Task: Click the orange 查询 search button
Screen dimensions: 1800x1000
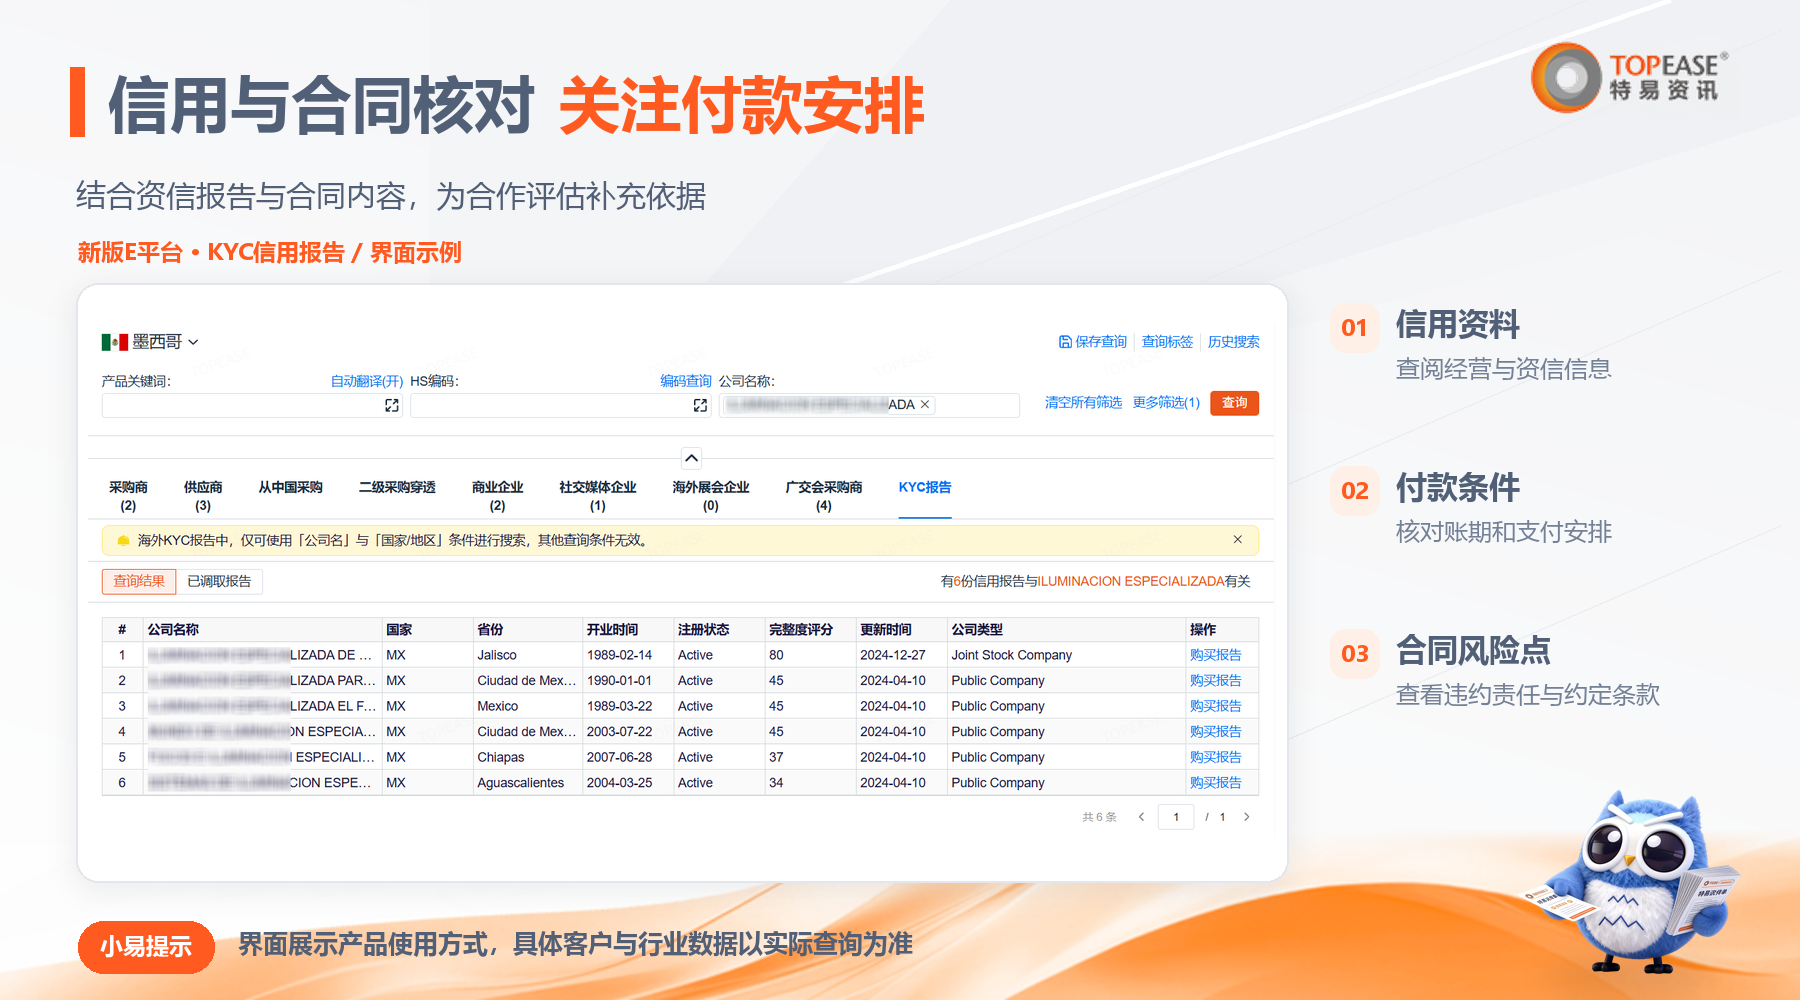Action: 1234,403
